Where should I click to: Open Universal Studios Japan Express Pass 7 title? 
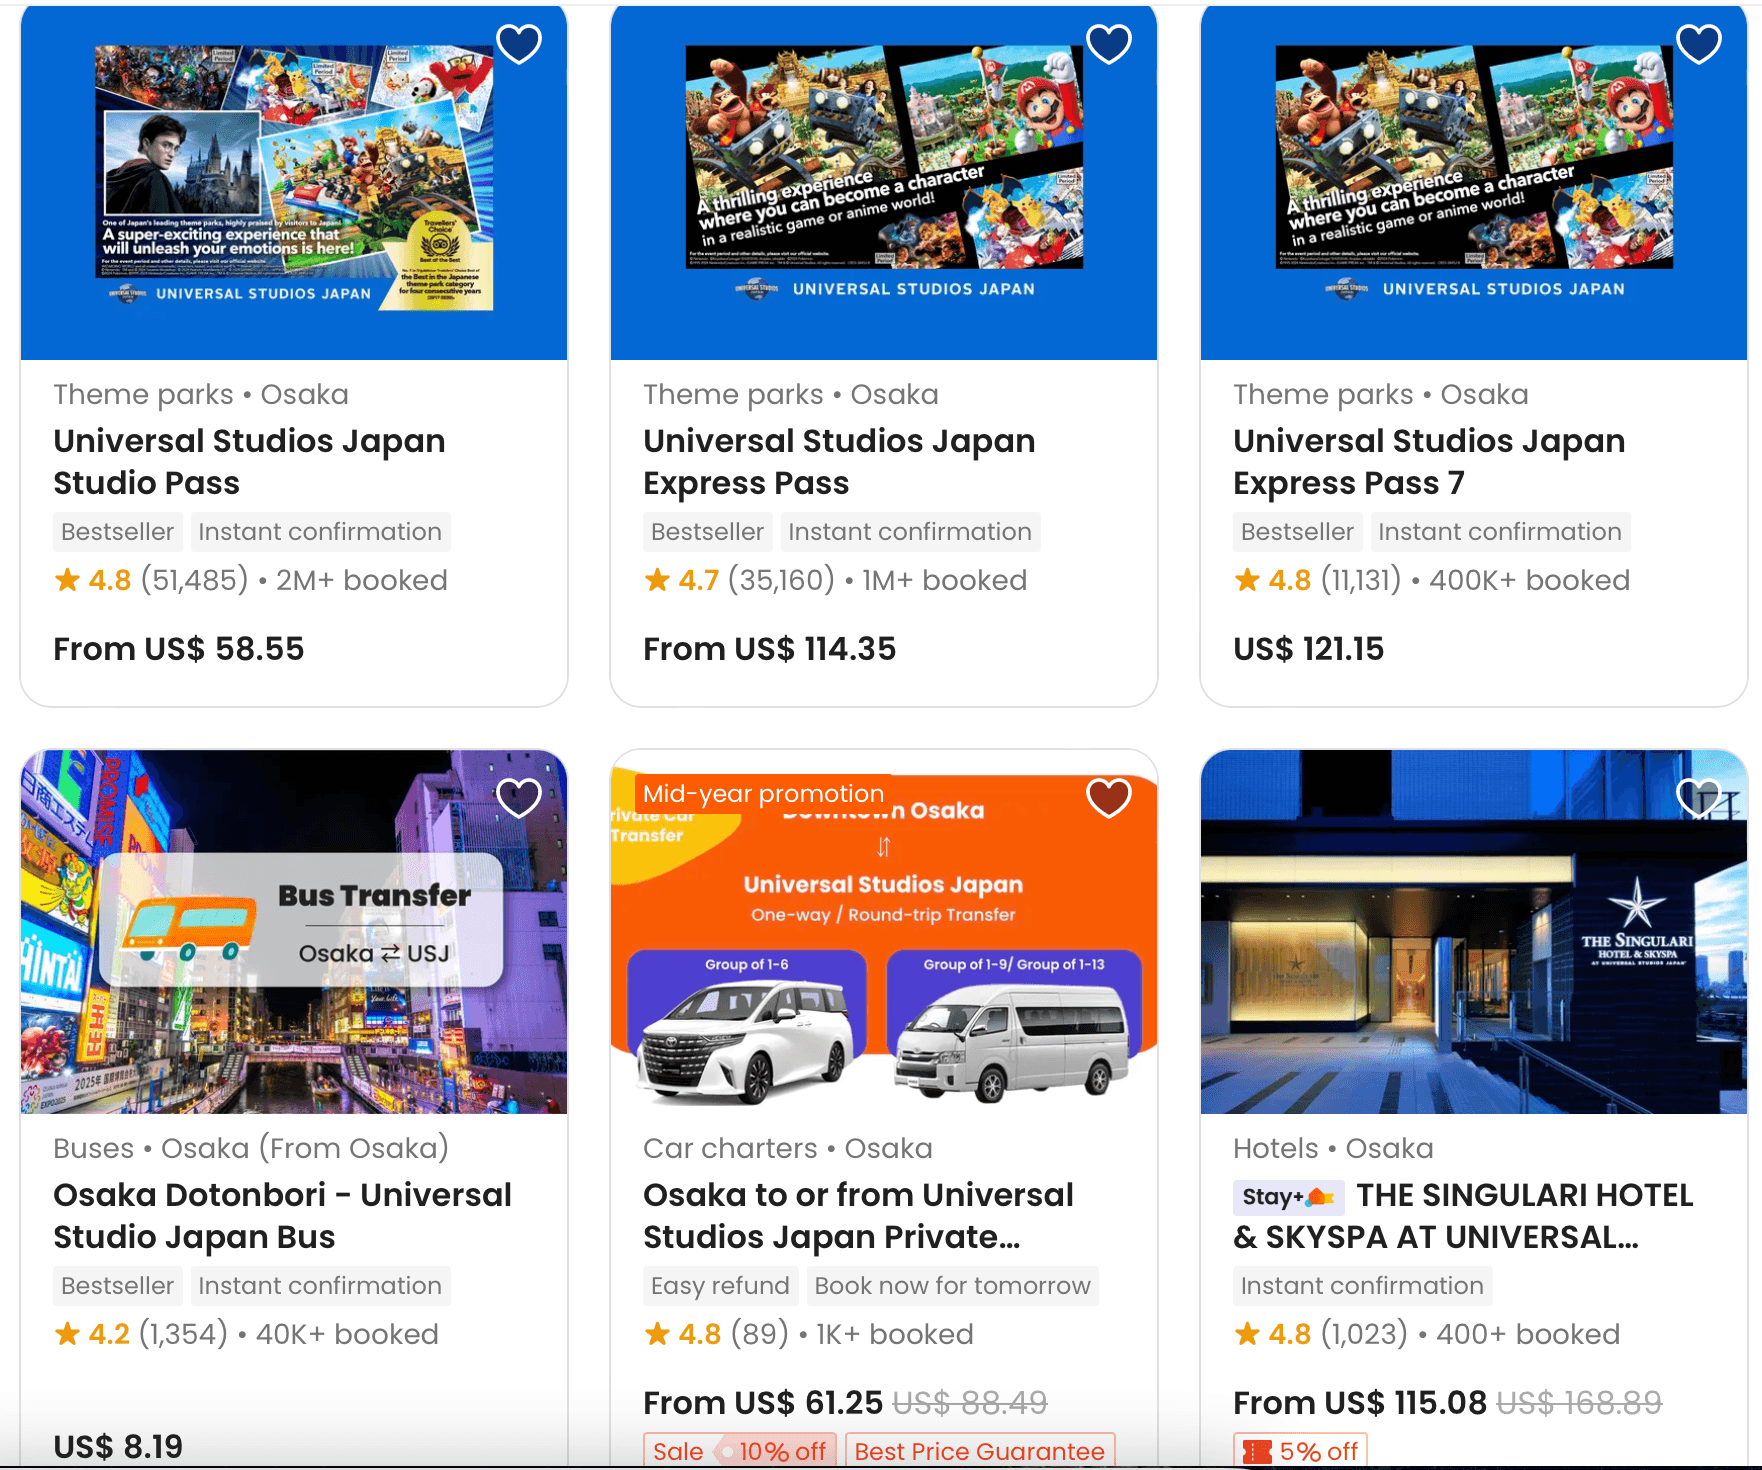click(1429, 462)
